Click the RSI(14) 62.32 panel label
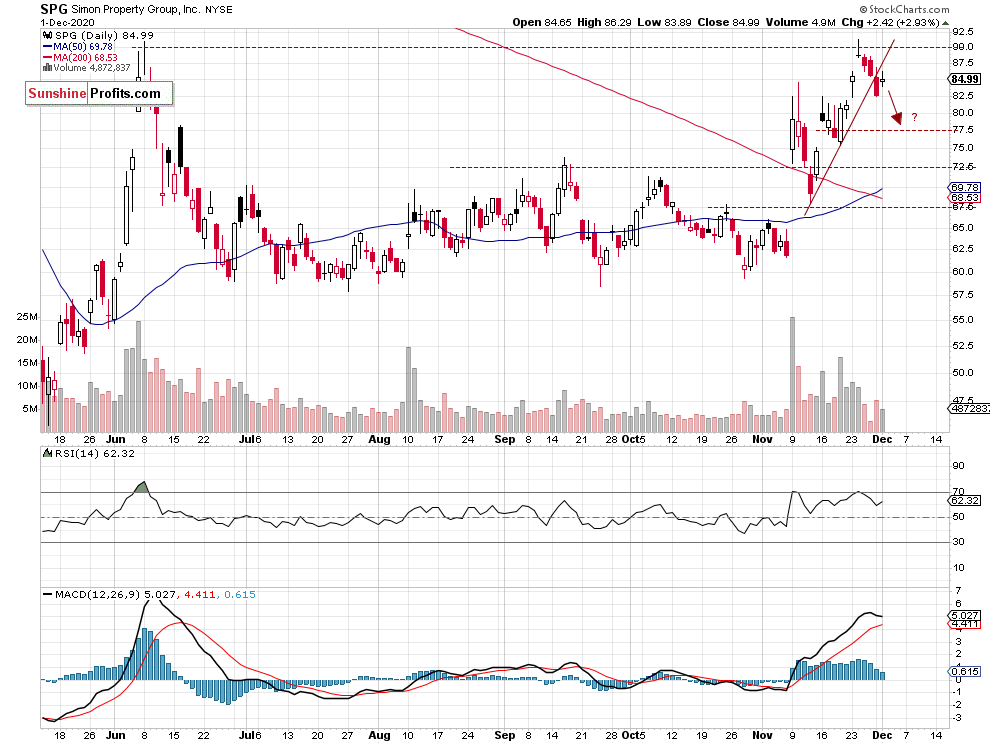Viewport: 990px width, 744px height. coord(95,453)
